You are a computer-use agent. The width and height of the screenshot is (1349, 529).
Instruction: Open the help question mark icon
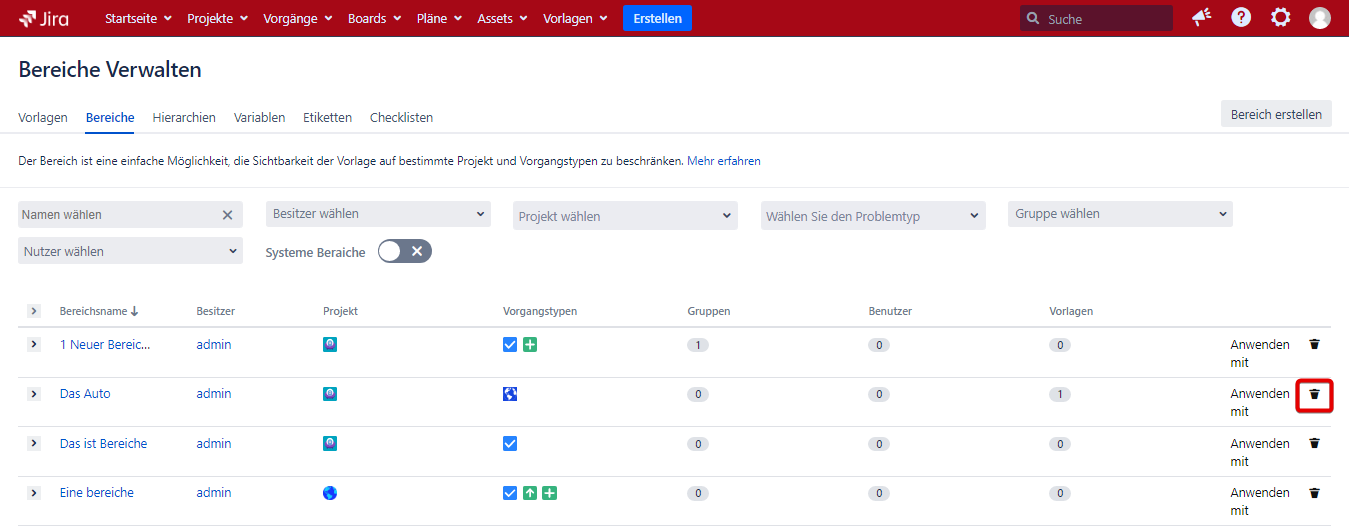tap(1241, 18)
